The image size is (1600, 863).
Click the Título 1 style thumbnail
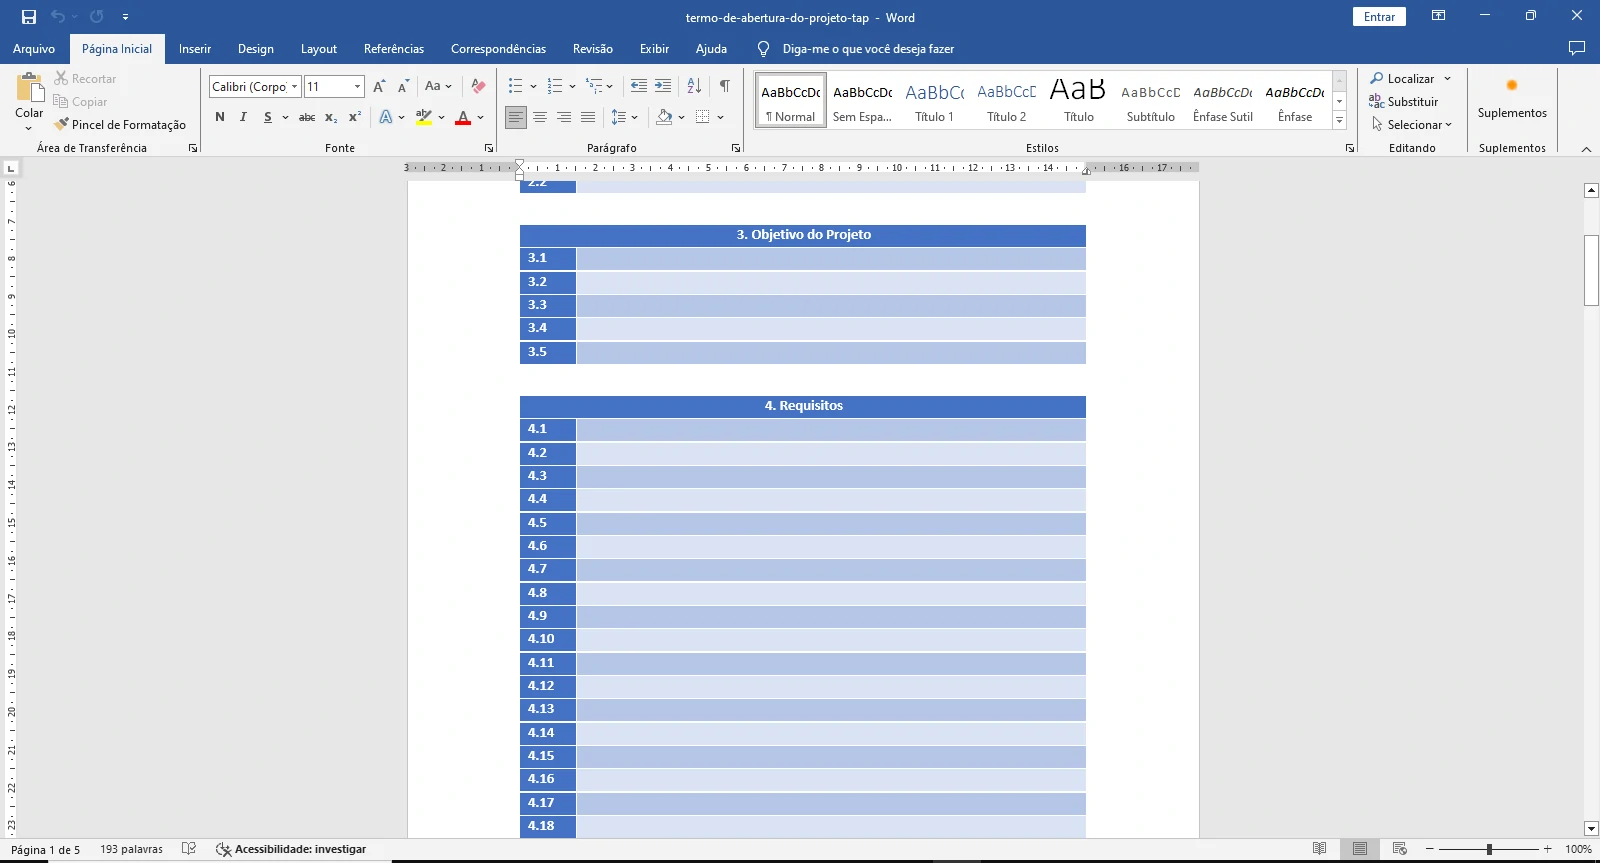[x=934, y=101]
